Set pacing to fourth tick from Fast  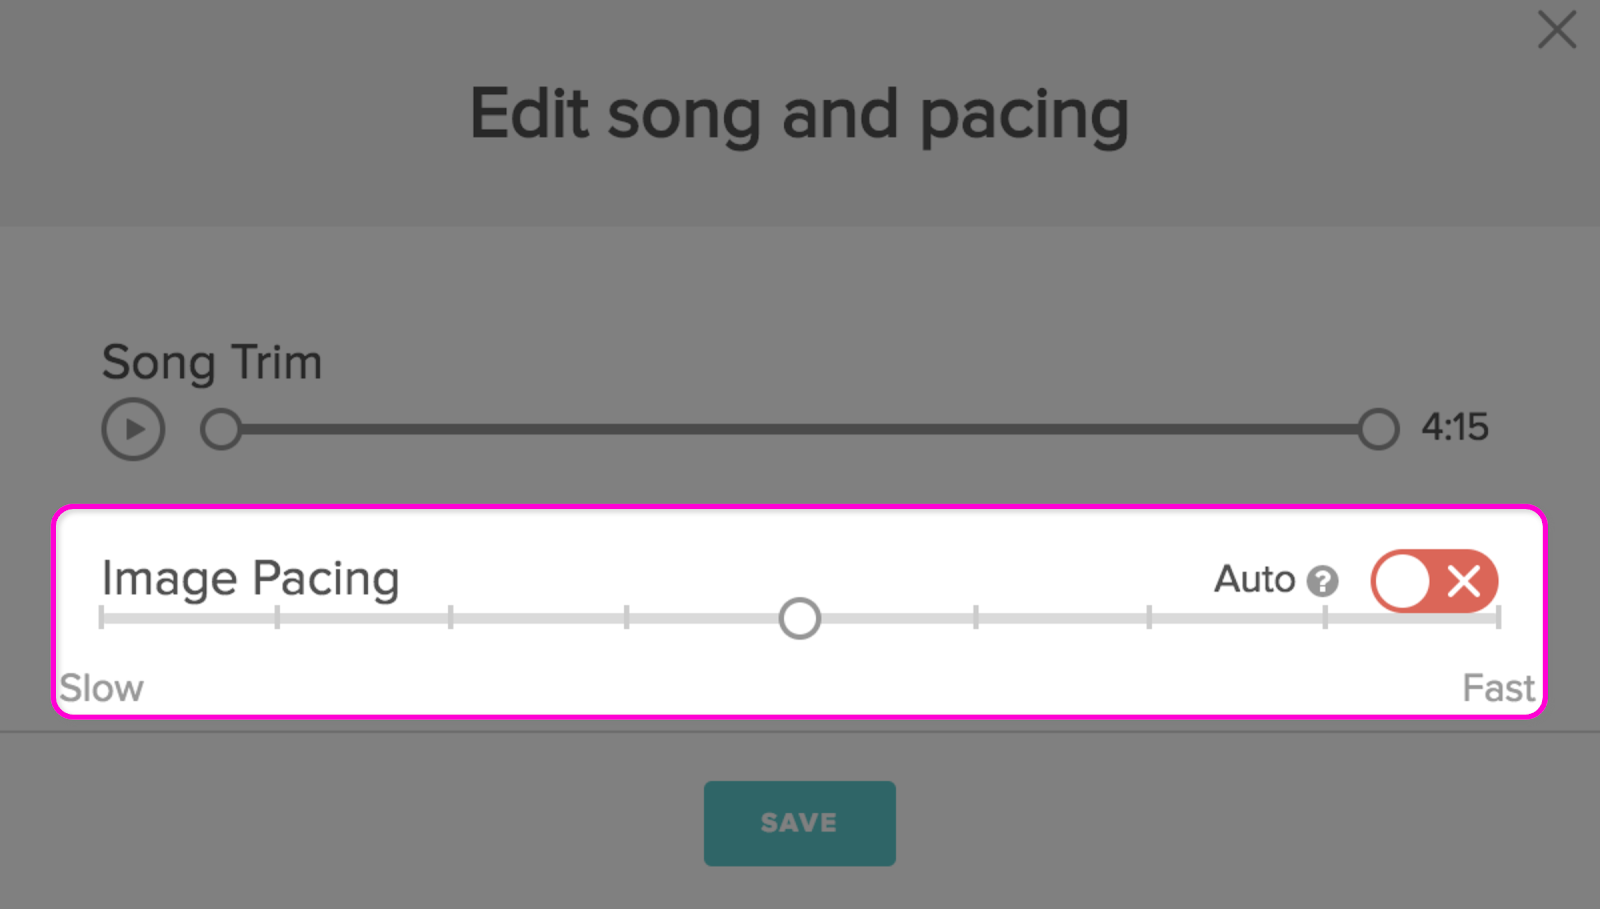click(975, 618)
